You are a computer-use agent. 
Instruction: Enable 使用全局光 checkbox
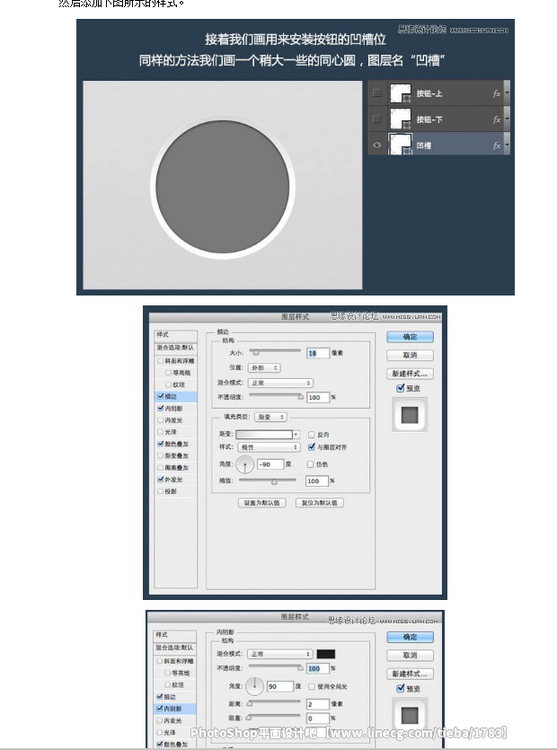coord(311,686)
